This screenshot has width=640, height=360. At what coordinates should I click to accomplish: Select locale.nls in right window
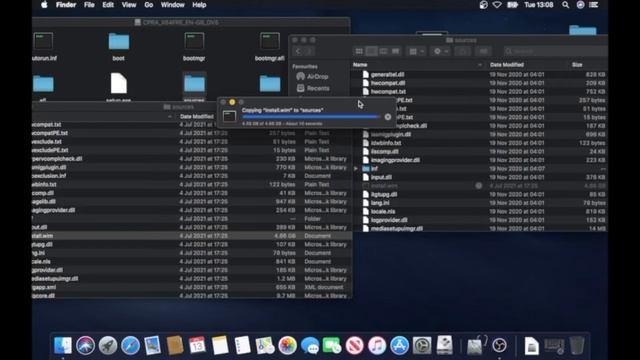[383, 211]
